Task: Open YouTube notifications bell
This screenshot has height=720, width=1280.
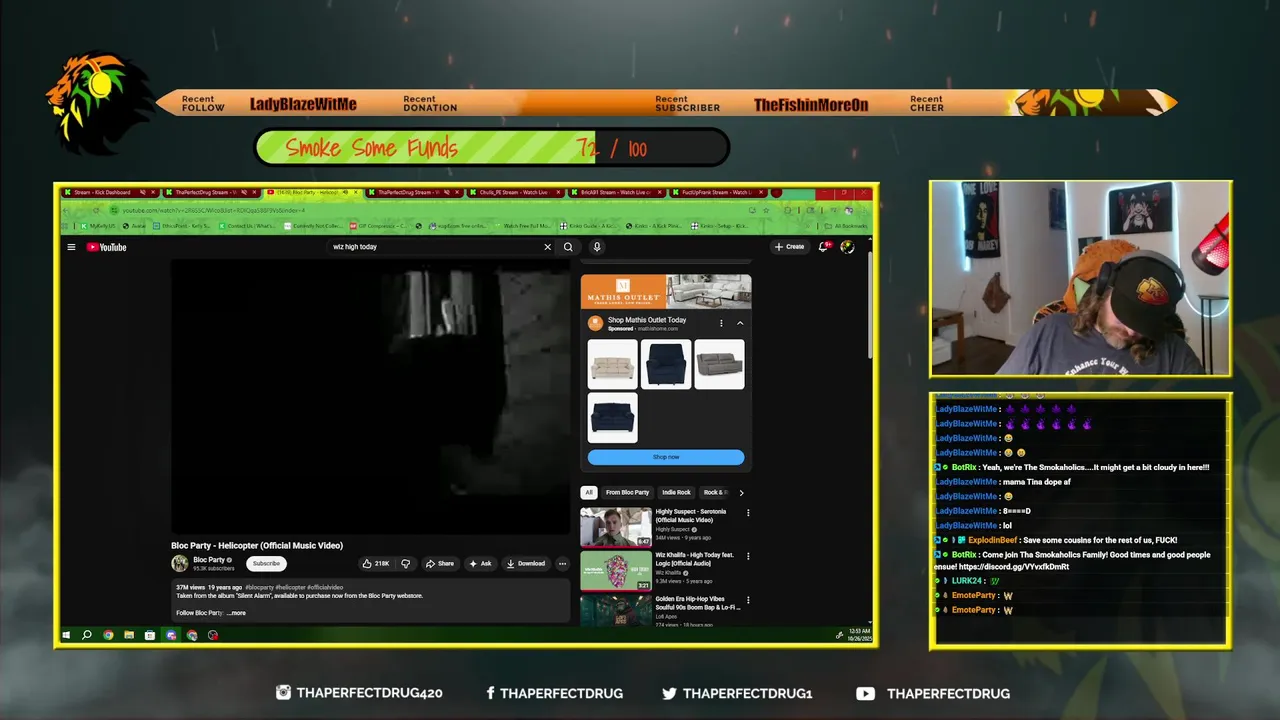Action: pos(825,246)
